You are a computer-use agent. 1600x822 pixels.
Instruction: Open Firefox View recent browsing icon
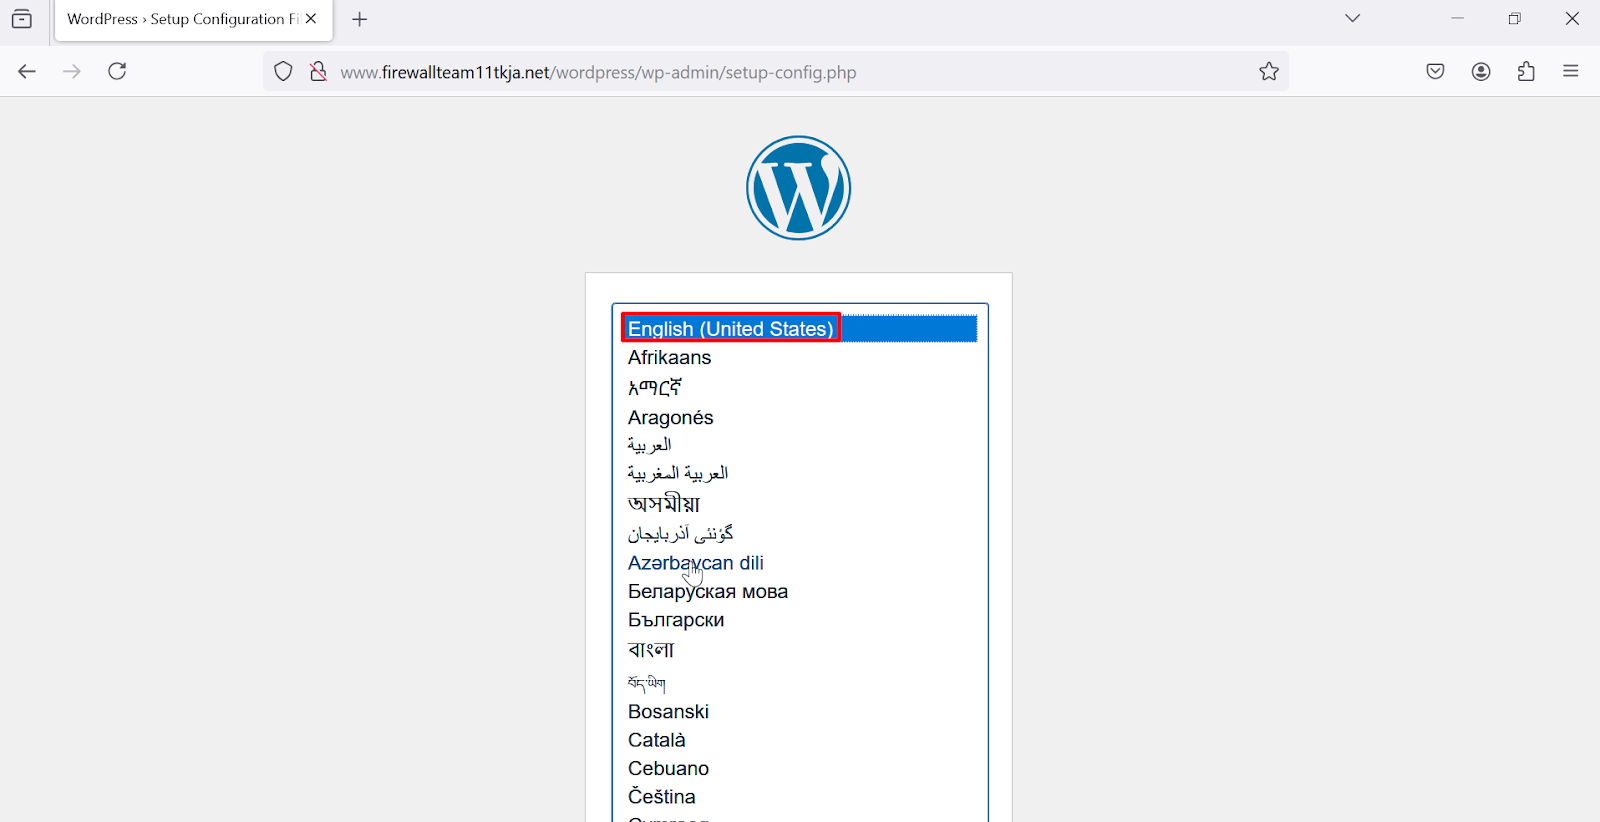[x=22, y=19]
